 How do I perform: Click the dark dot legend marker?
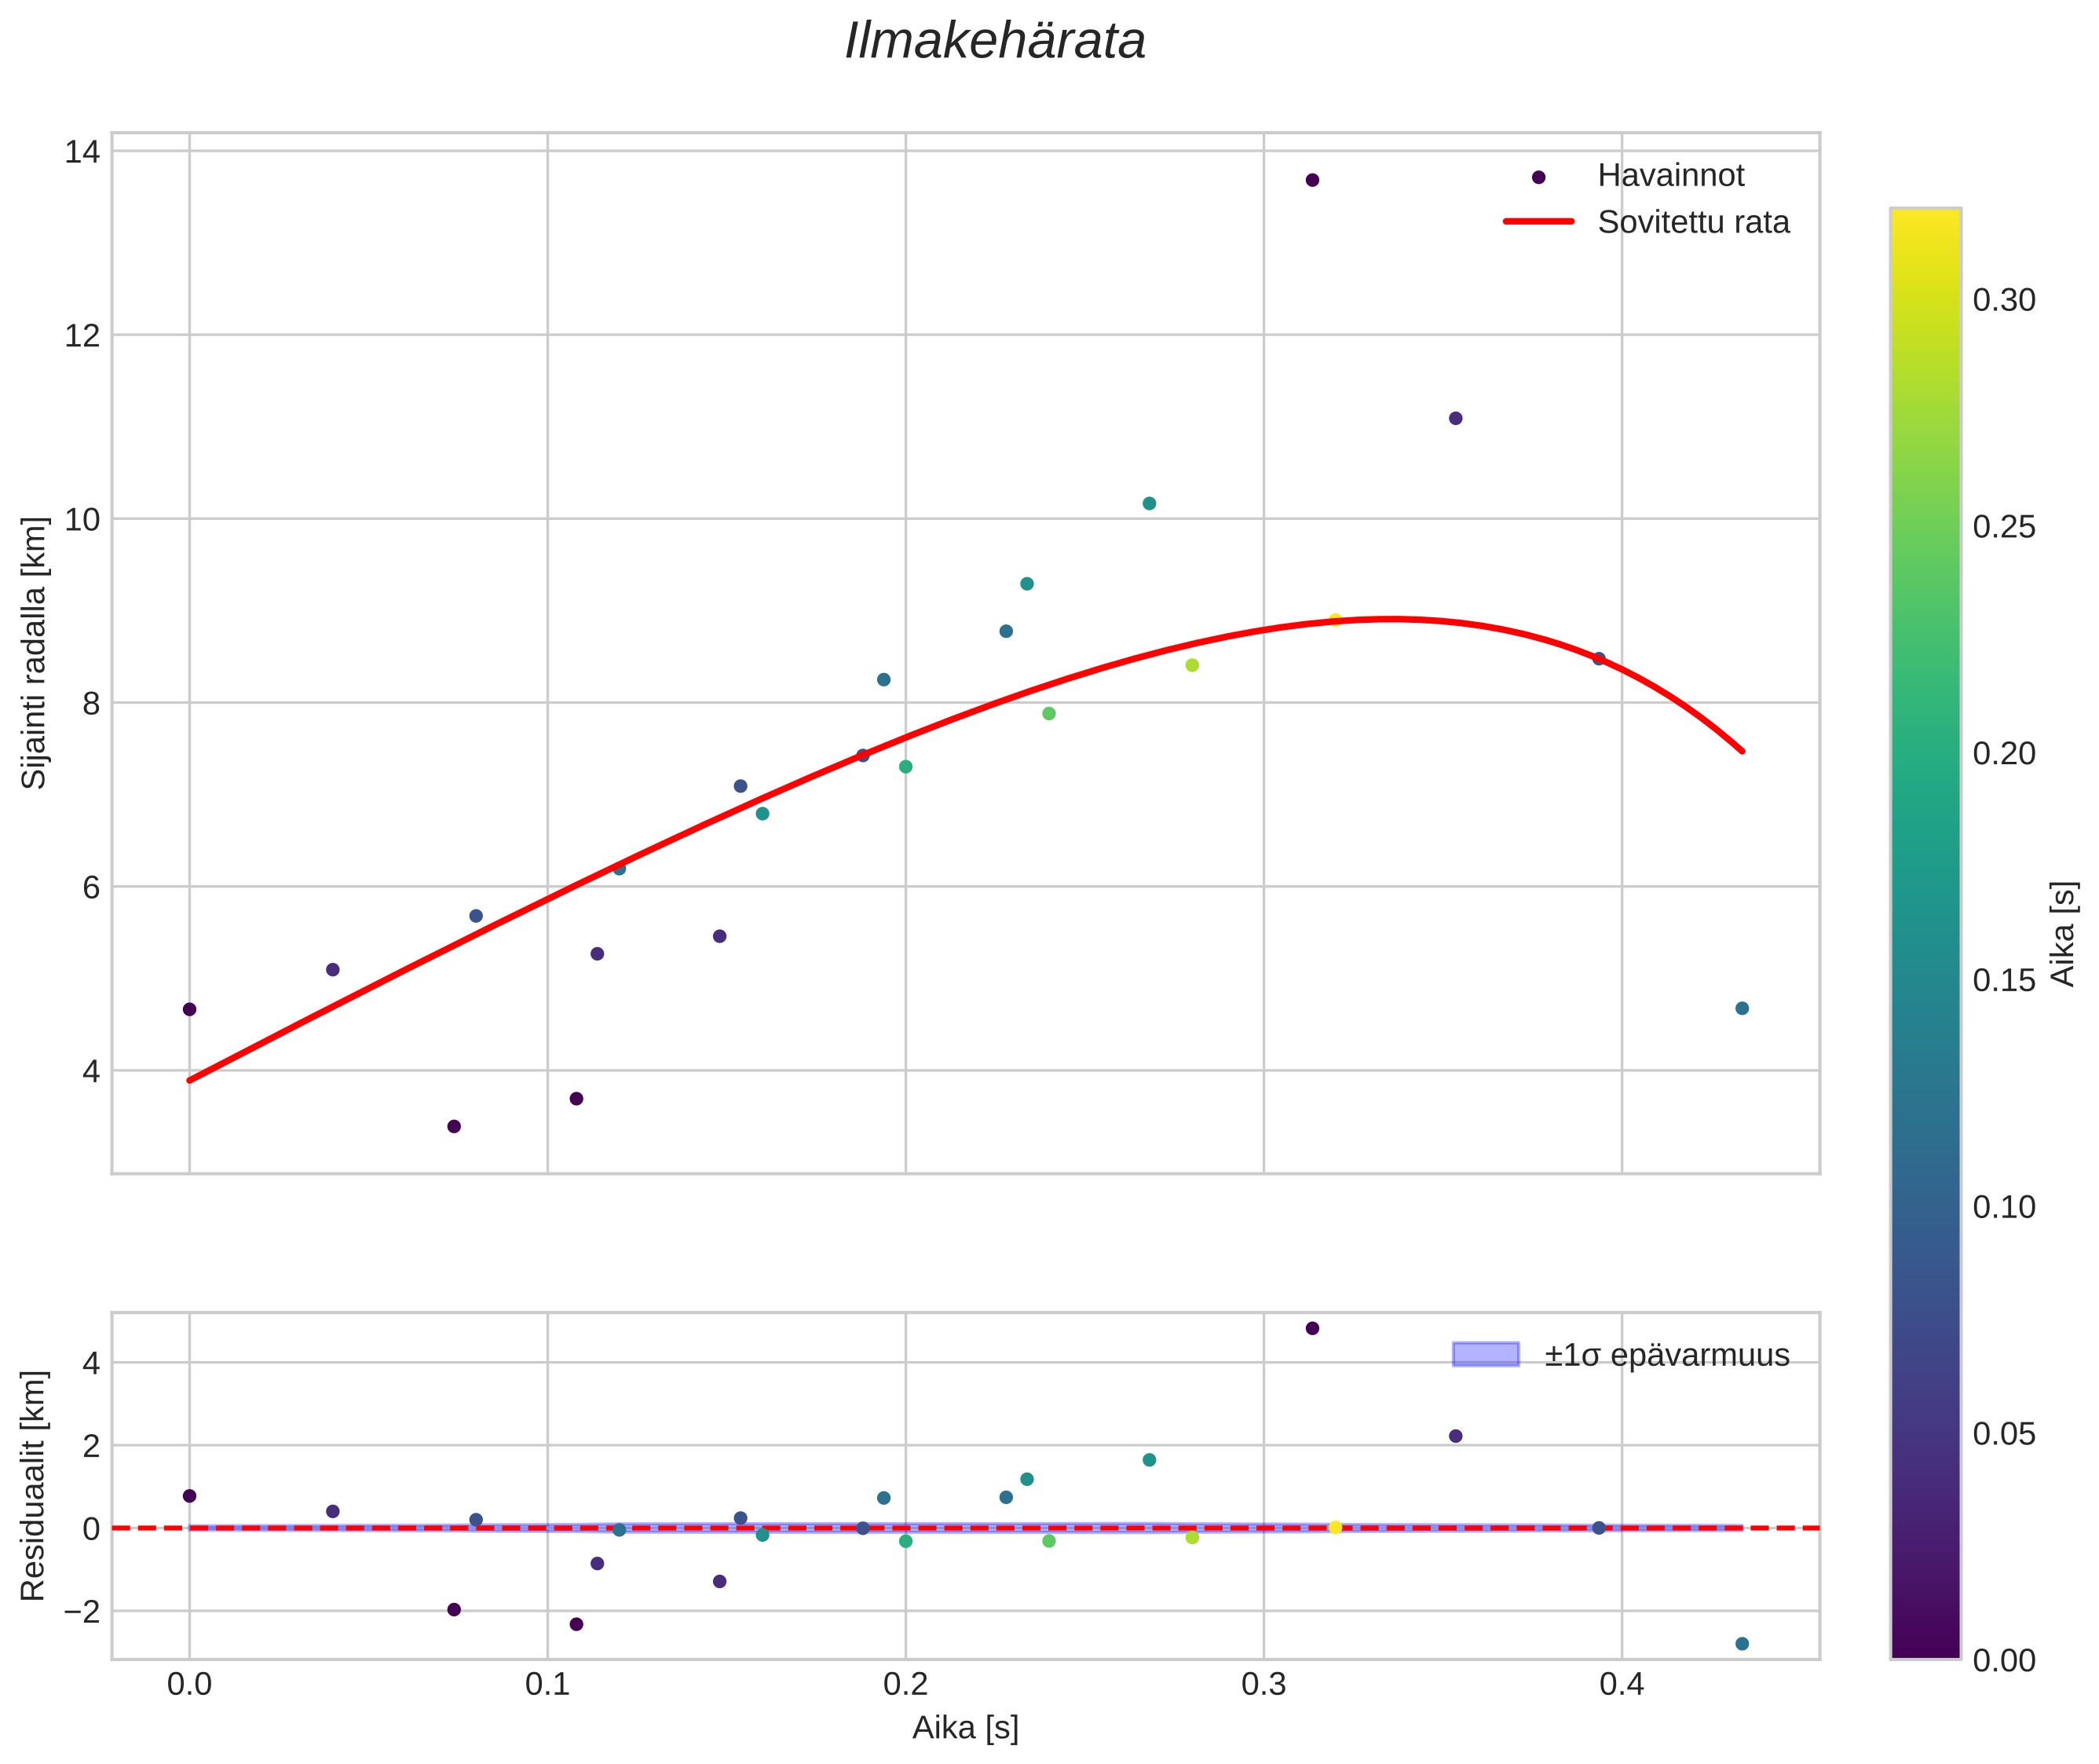click(x=1538, y=177)
